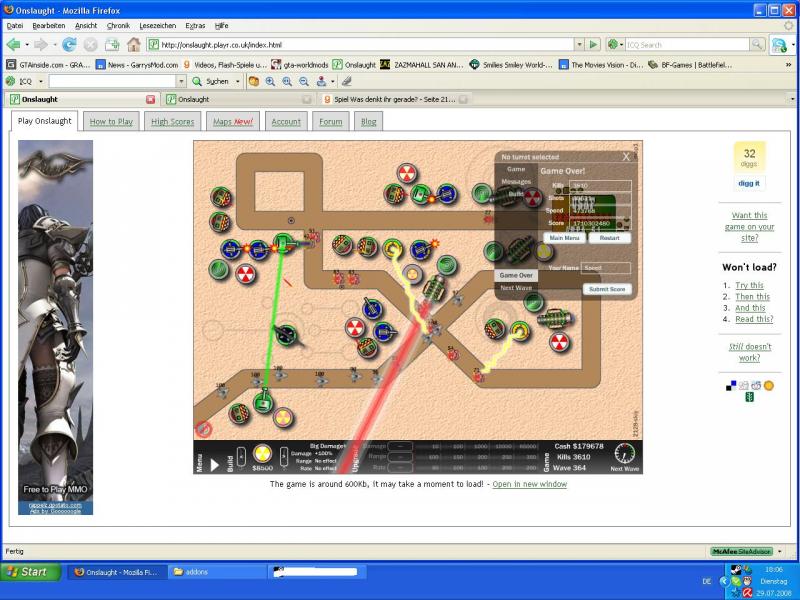The image size is (800, 600).
Task: Select the yellow nuke turret build icon
Action: (x=262, y=453)
